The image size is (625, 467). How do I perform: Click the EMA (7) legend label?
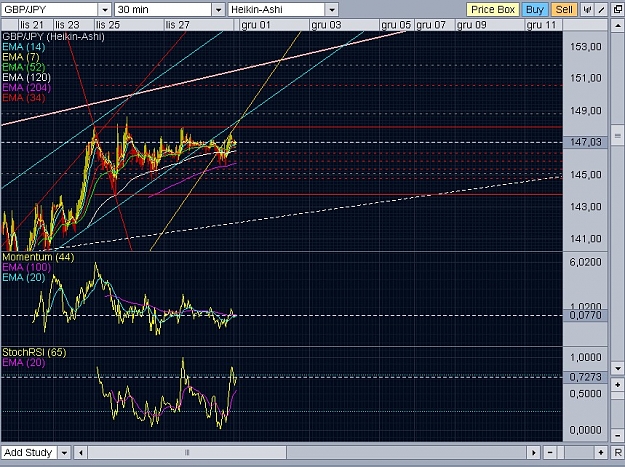(x=21, y=57)
